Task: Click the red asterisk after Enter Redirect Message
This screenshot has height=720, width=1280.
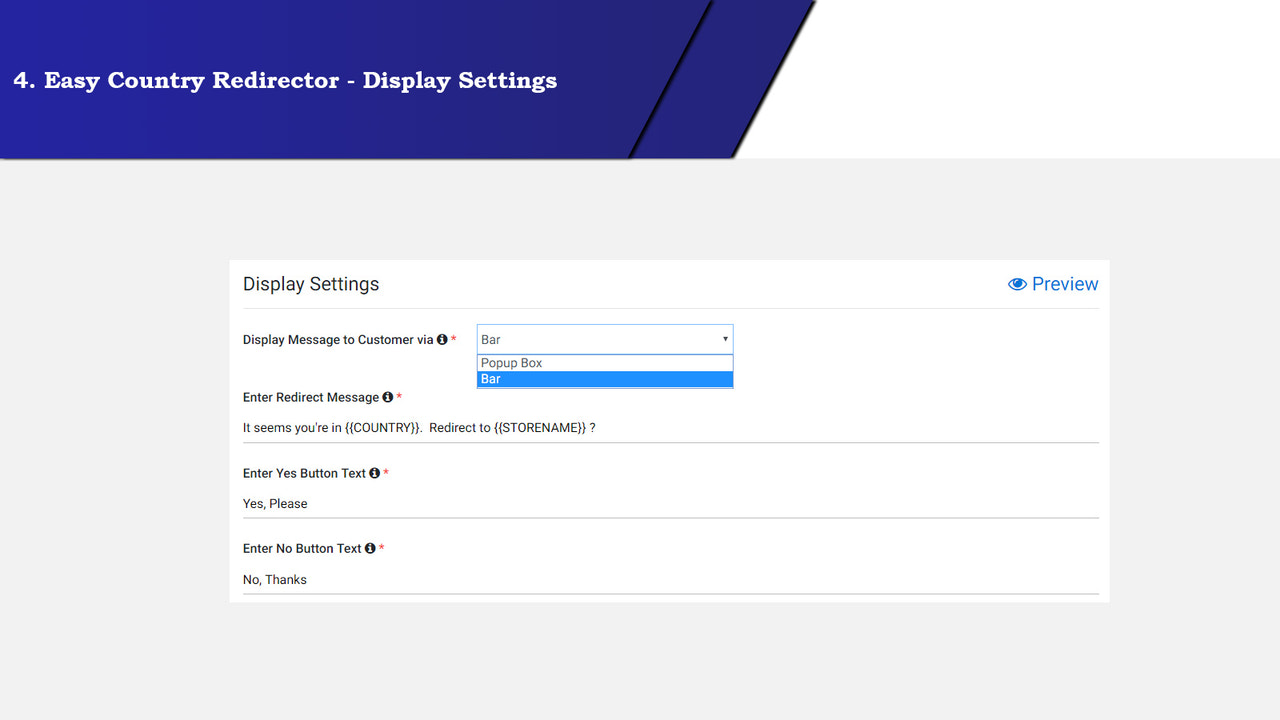Action: (399, 396)
